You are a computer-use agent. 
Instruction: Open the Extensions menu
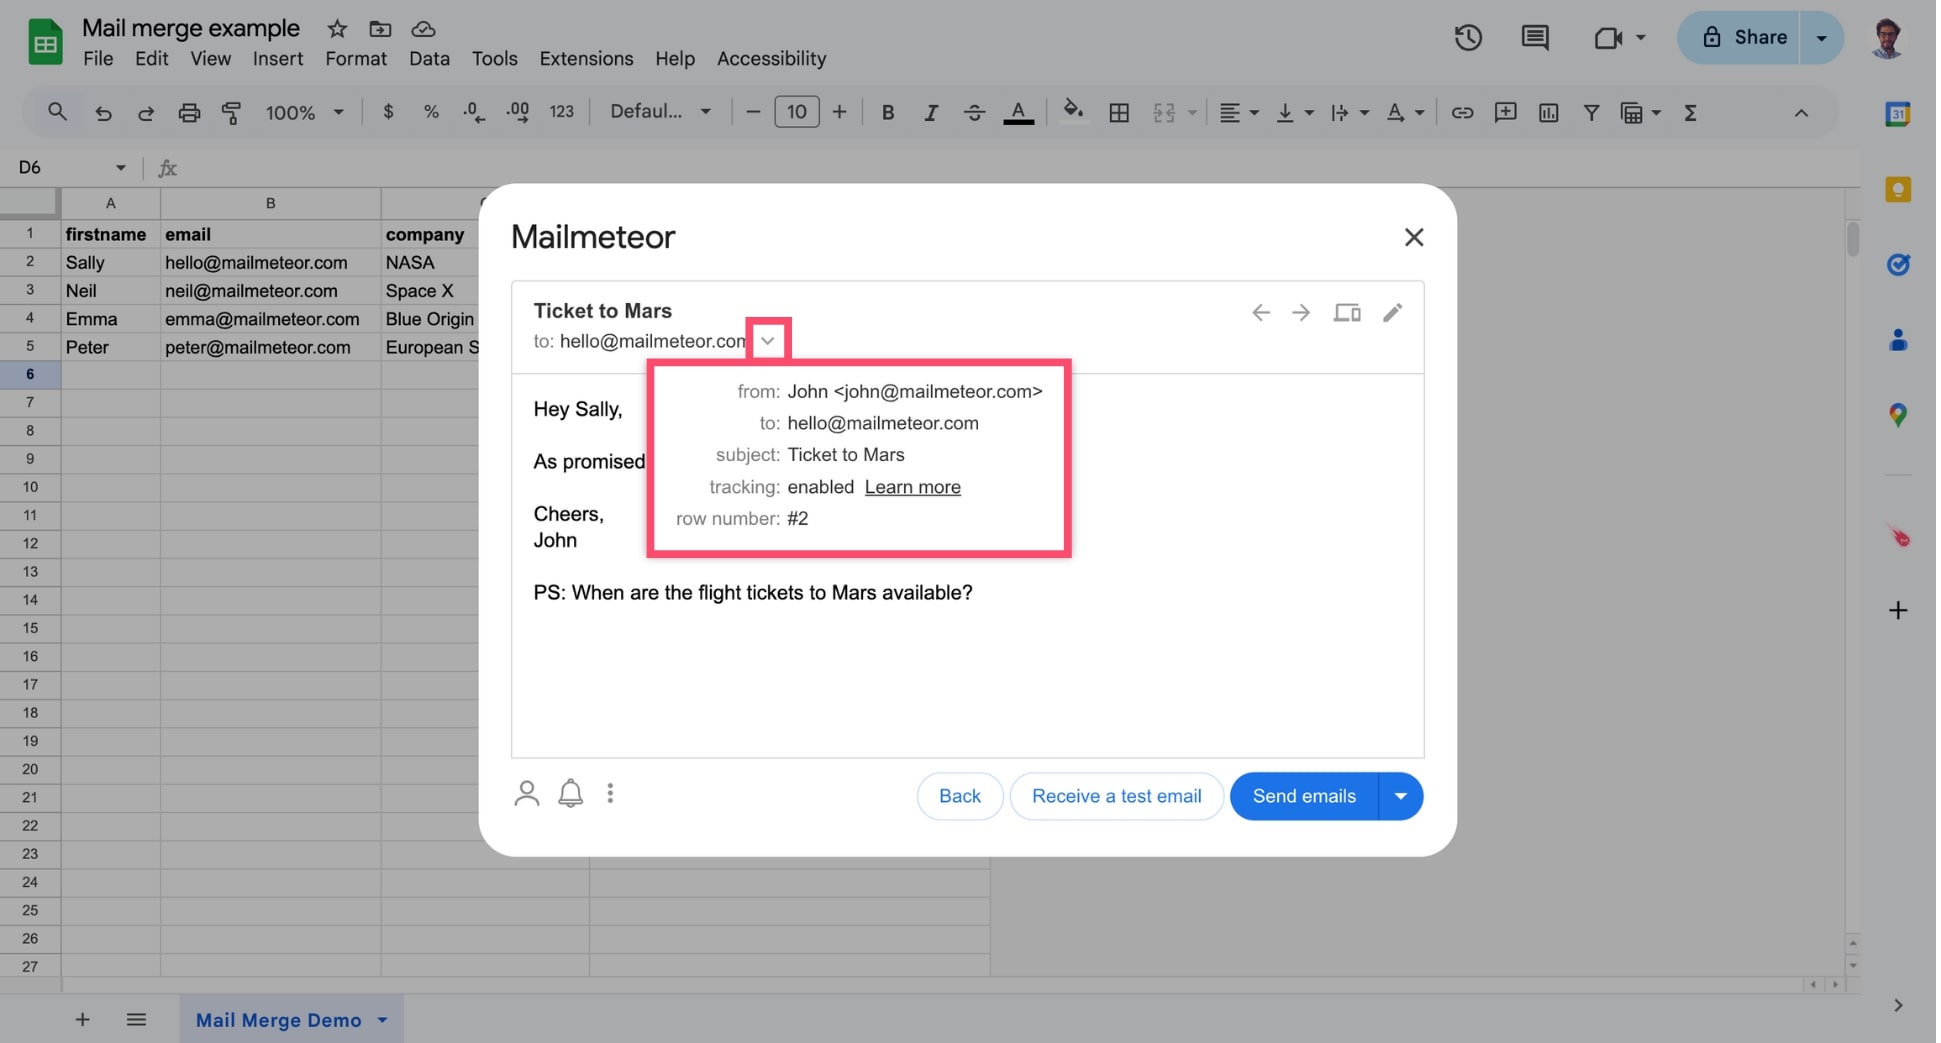click(586, 59)
